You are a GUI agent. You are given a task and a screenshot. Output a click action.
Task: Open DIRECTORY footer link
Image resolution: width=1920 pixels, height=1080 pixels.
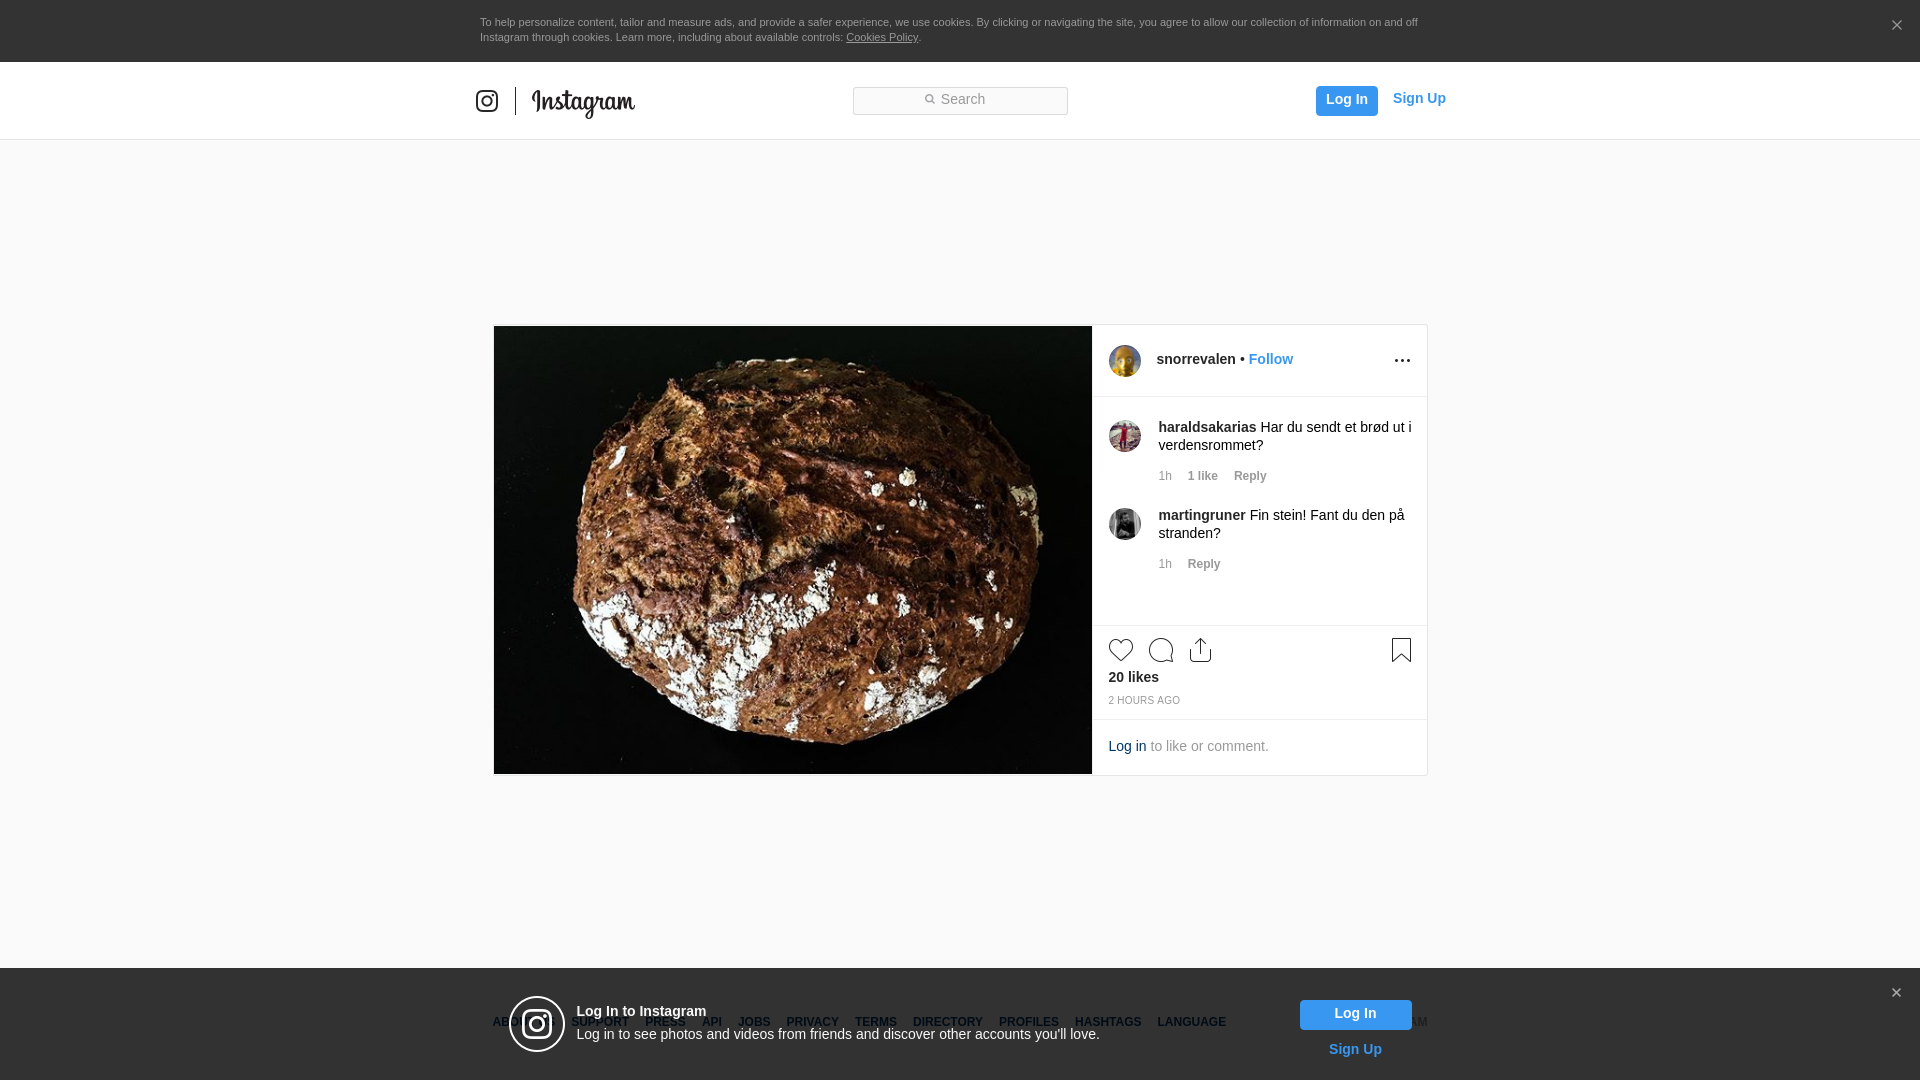tap(948, 1022)
